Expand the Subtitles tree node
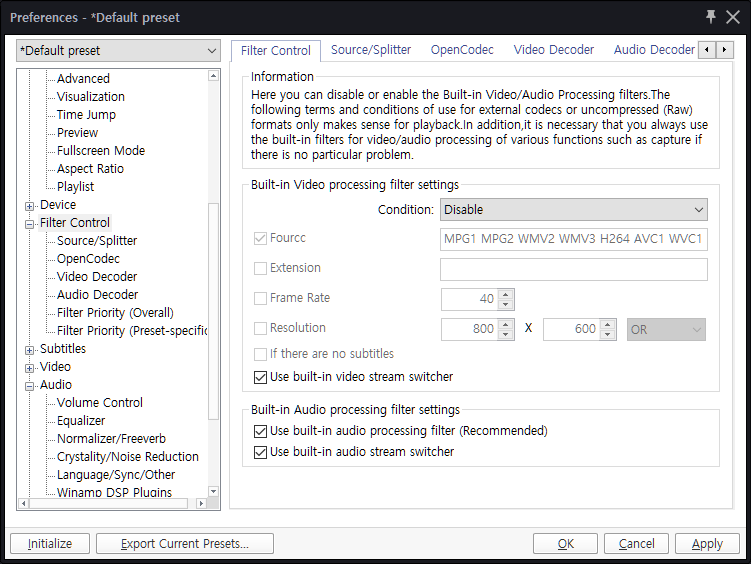Image resolution: width=751 pixels, height=564 pixels. [x=30, y=349]
